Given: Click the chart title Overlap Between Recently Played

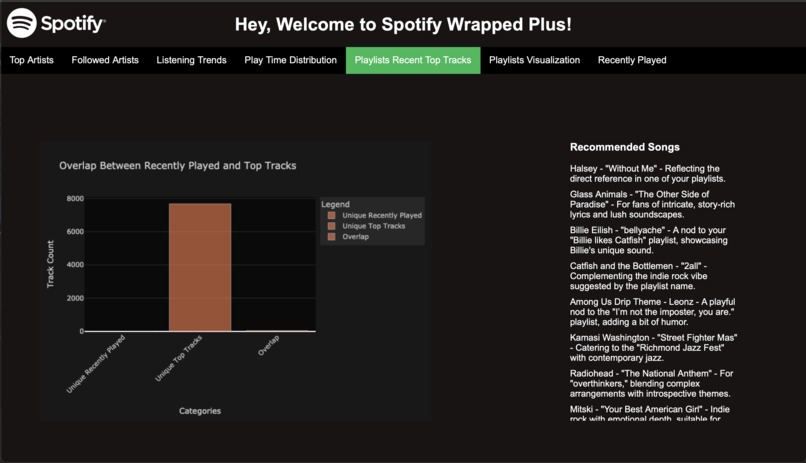Looking at the screenshot, I should click(x=177, y=165).
